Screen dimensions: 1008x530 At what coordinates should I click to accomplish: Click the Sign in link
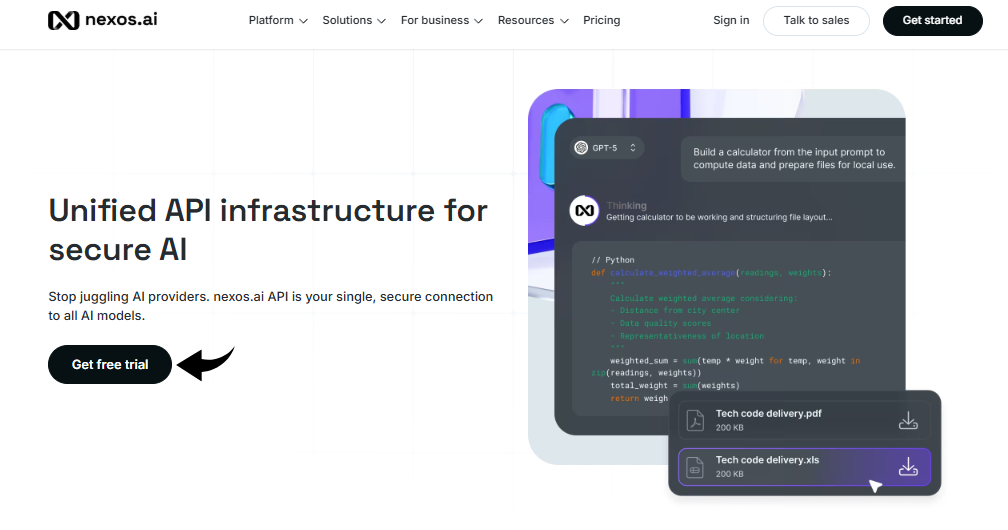point(731,21)
